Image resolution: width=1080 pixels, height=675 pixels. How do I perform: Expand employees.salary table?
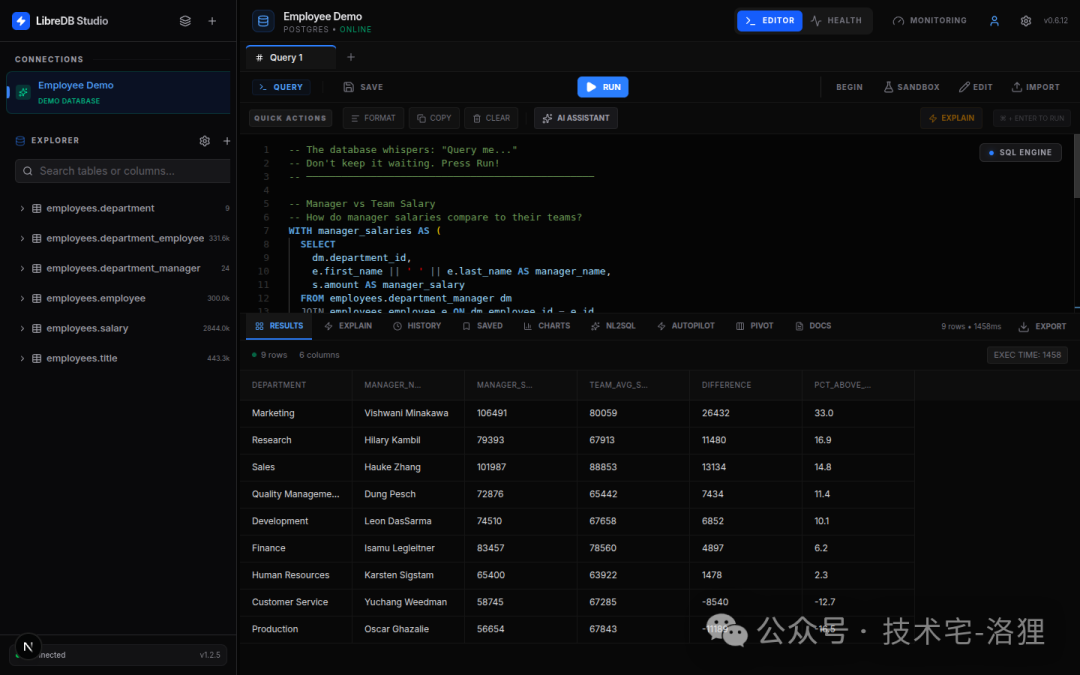click(x=22, y=329)
